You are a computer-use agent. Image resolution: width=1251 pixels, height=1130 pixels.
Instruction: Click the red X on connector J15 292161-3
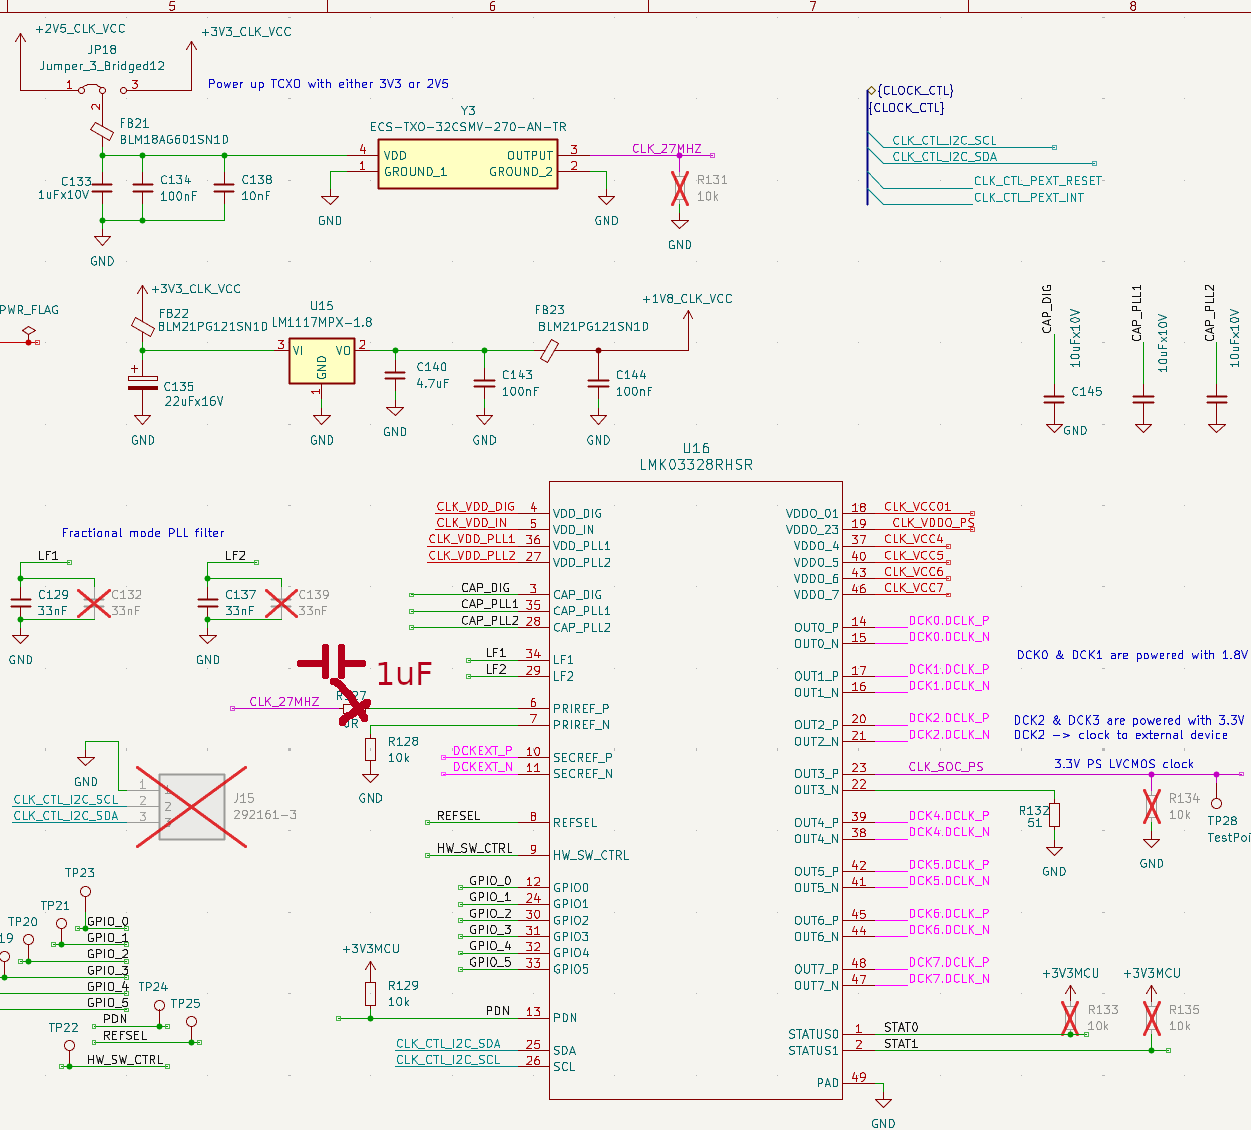click(189, 808)
